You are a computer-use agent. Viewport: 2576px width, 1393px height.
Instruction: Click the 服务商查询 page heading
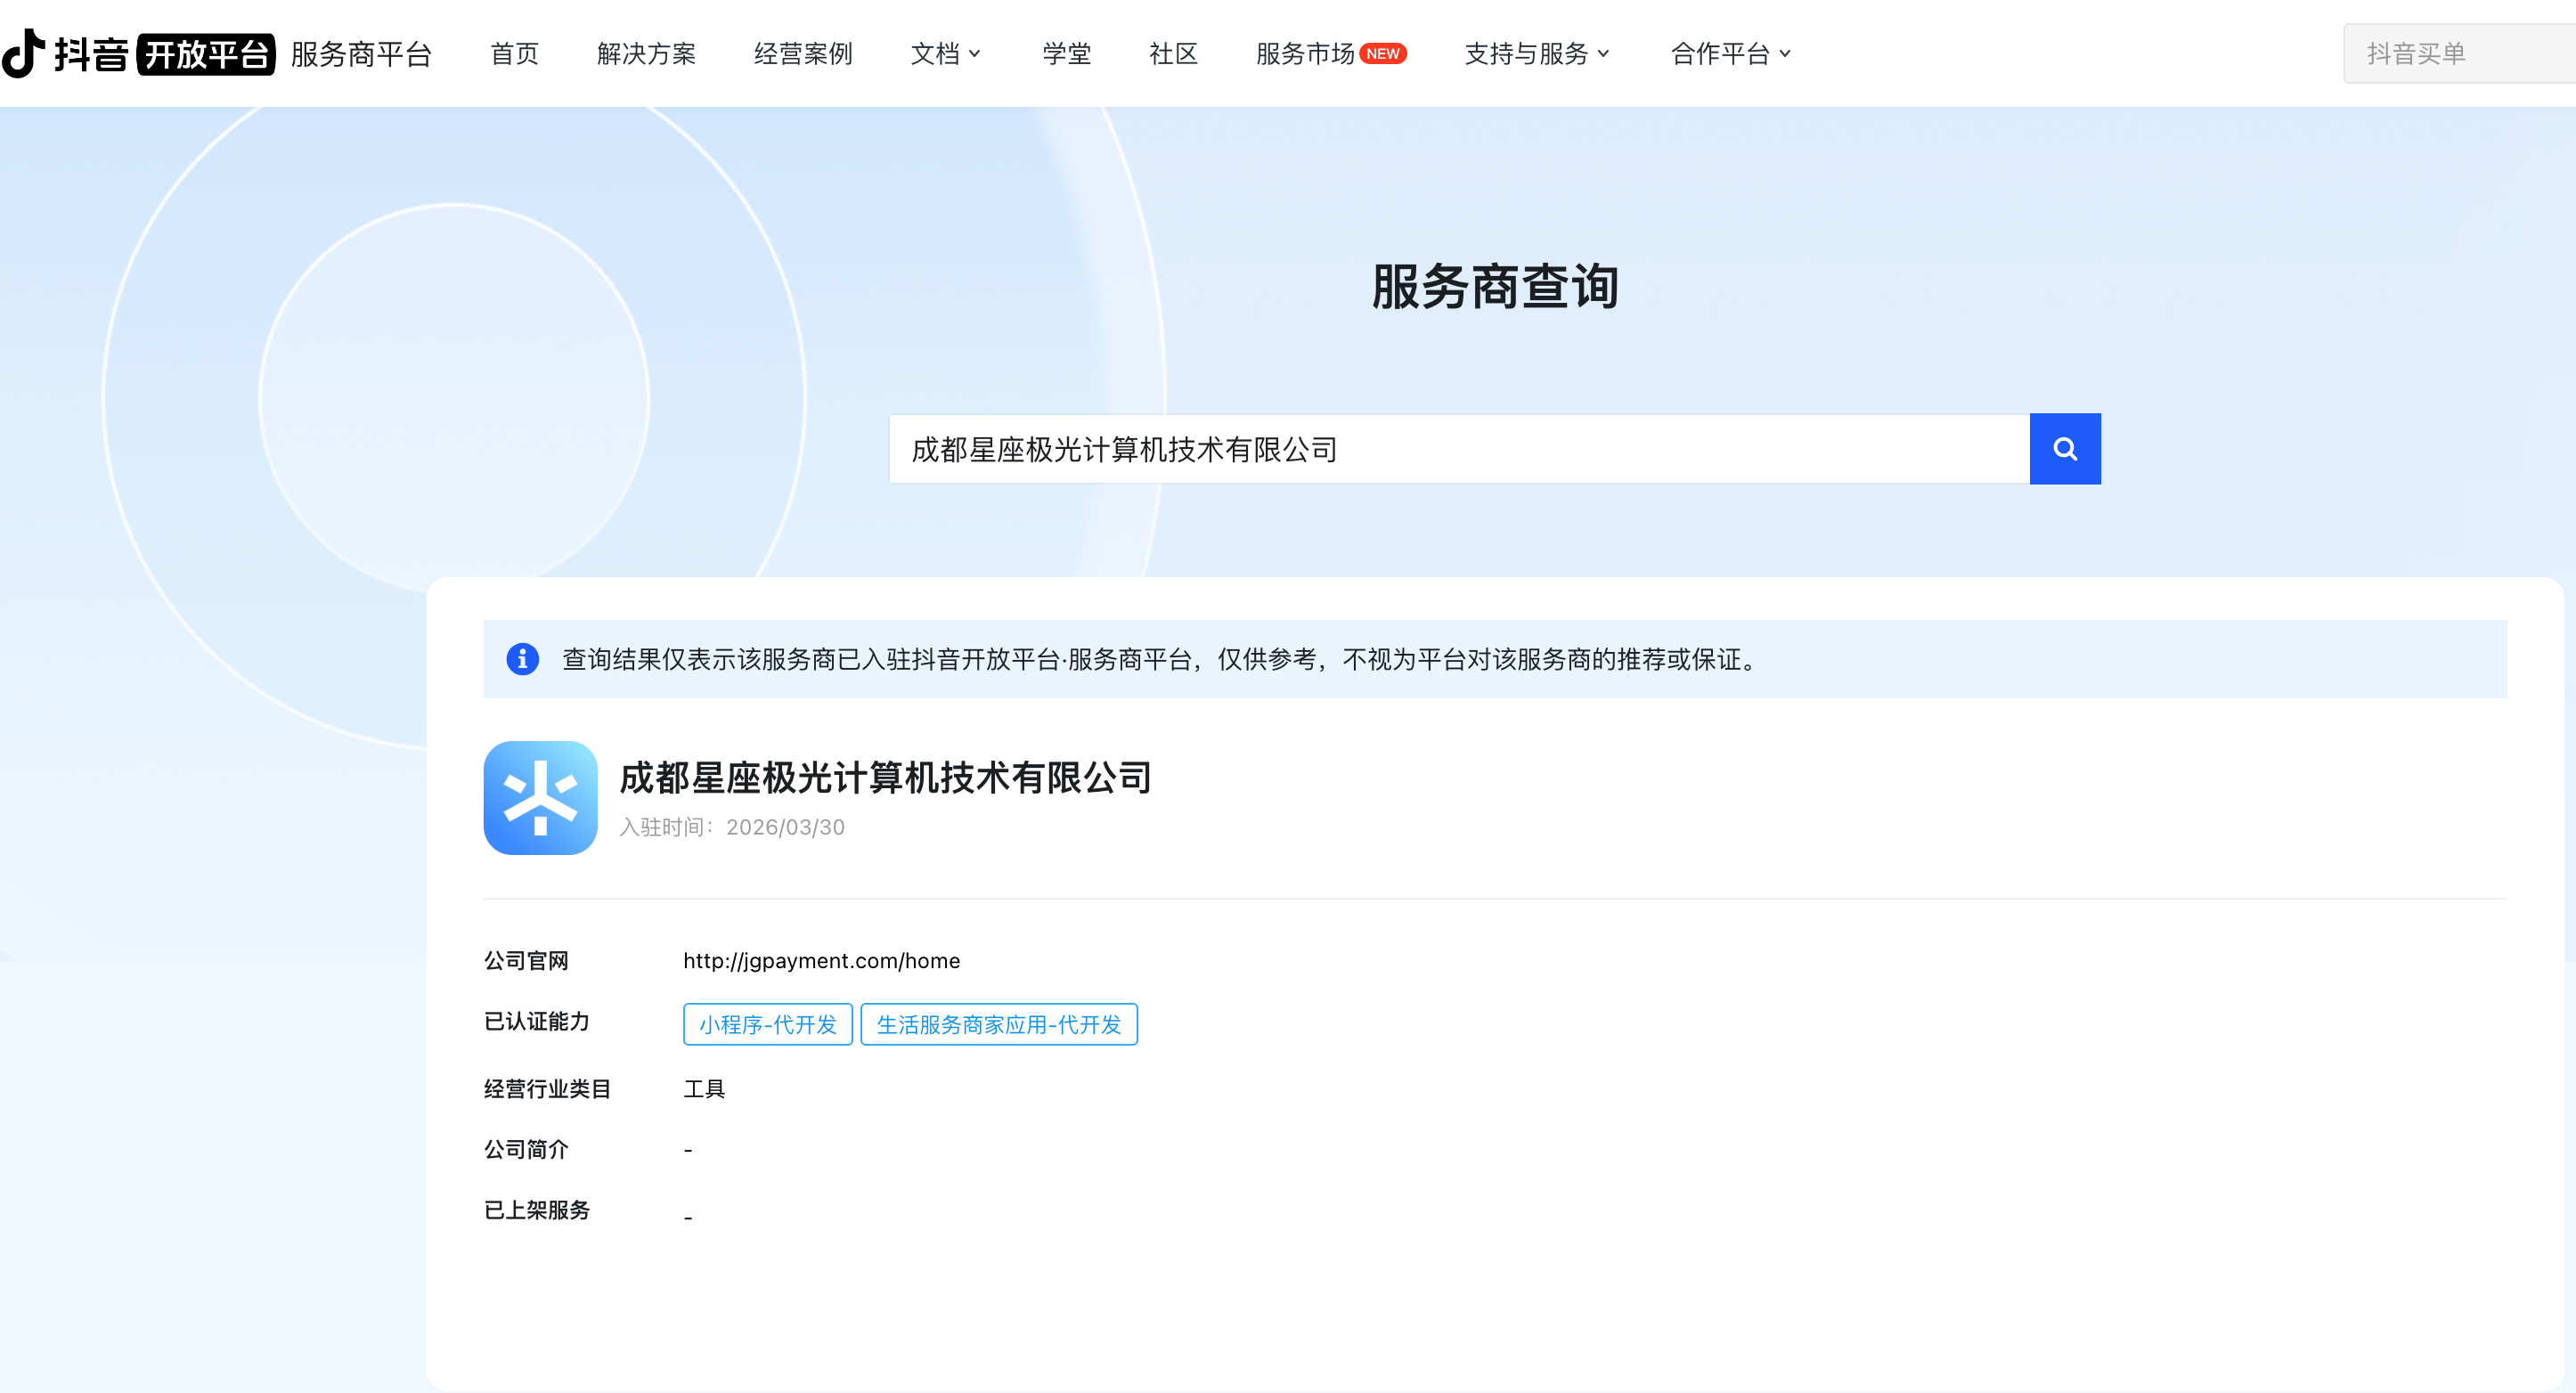pyautogui.click(x=1495, y=287)
